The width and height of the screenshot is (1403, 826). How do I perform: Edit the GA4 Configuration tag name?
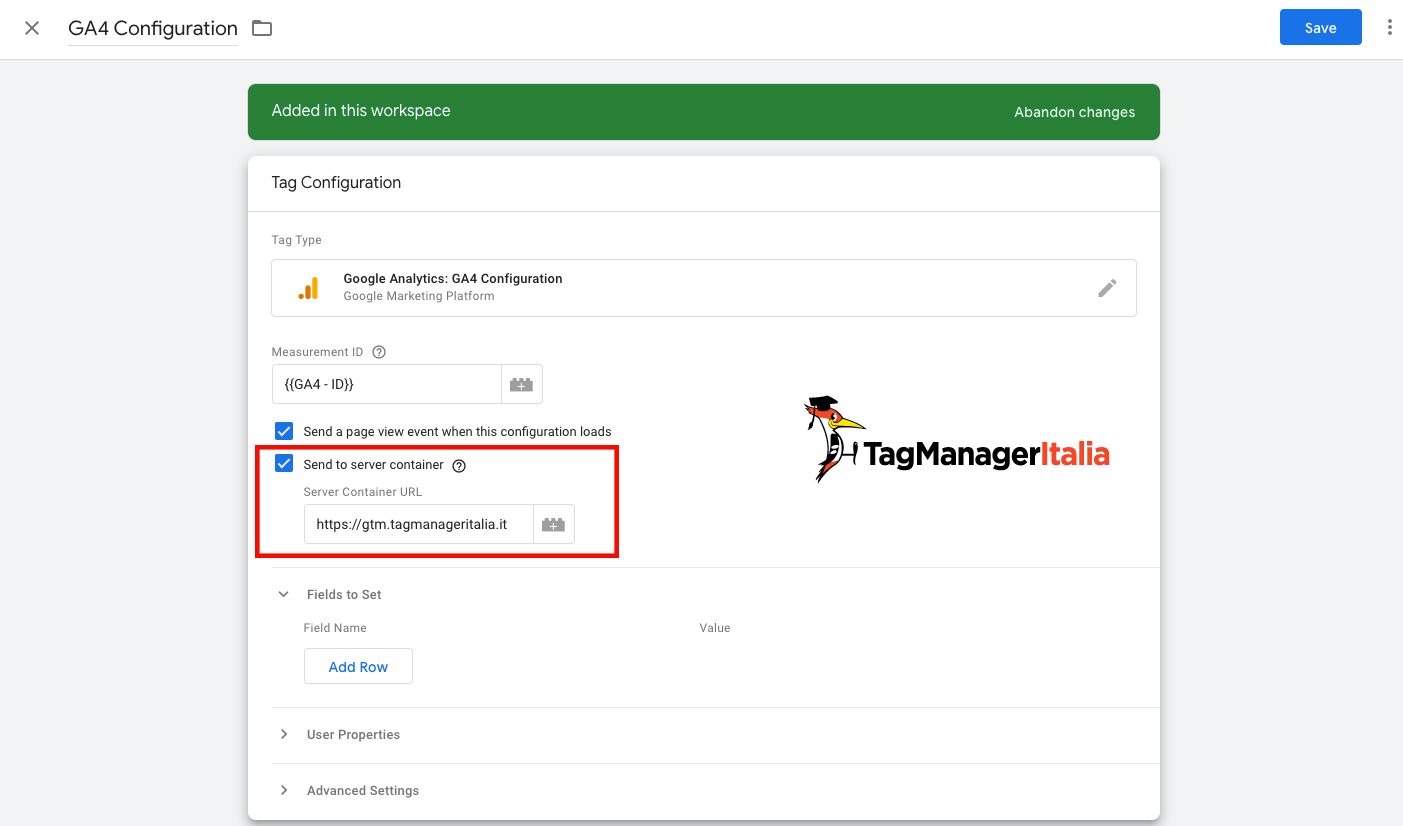[x=153, y=28]
